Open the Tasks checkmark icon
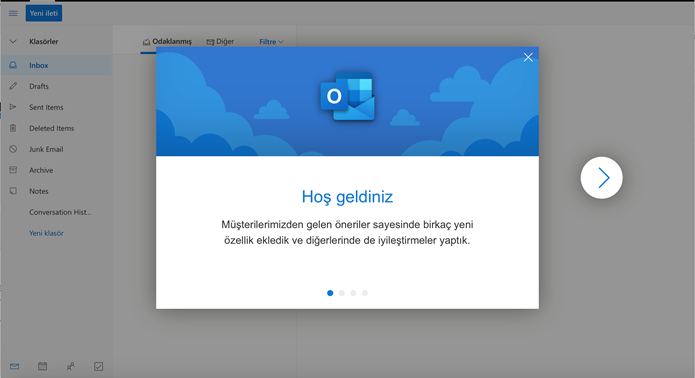The image size is (695, 378). (98, 366)
